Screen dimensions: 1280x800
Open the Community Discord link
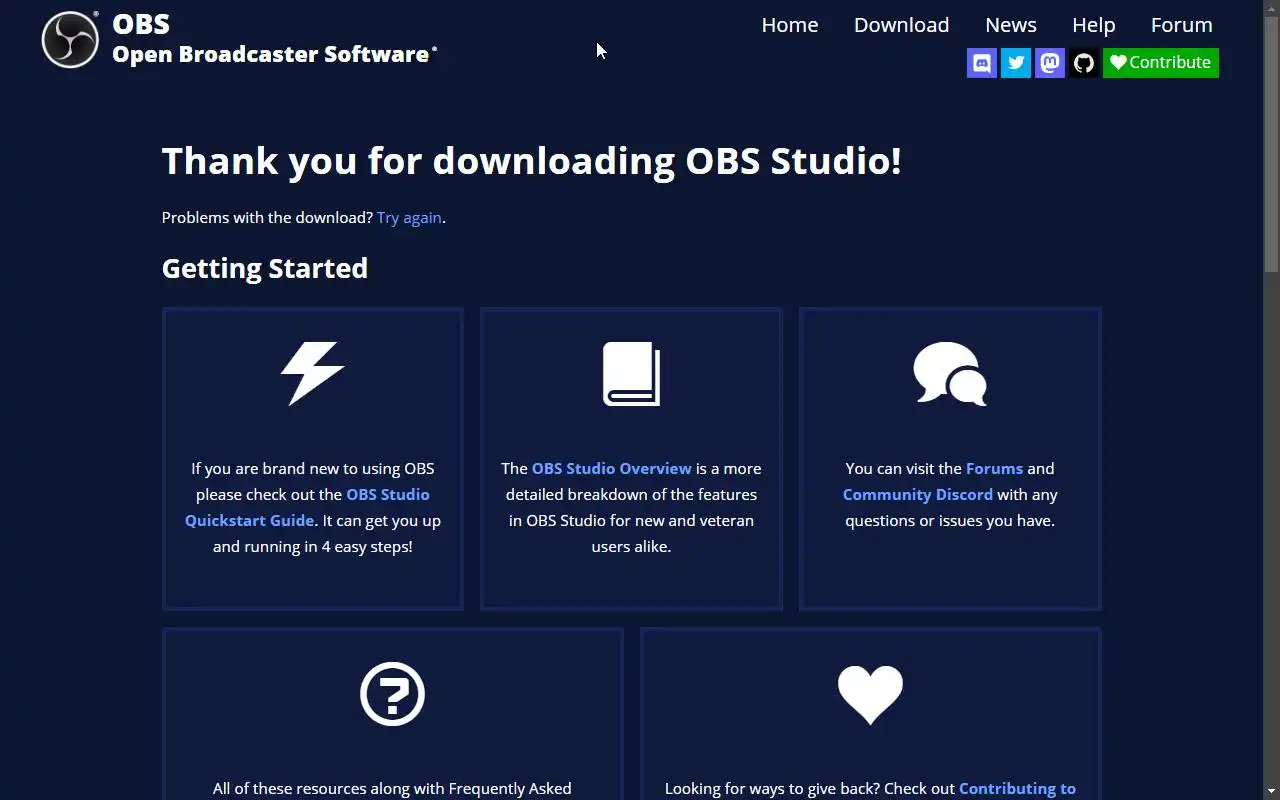coord(917,494)
